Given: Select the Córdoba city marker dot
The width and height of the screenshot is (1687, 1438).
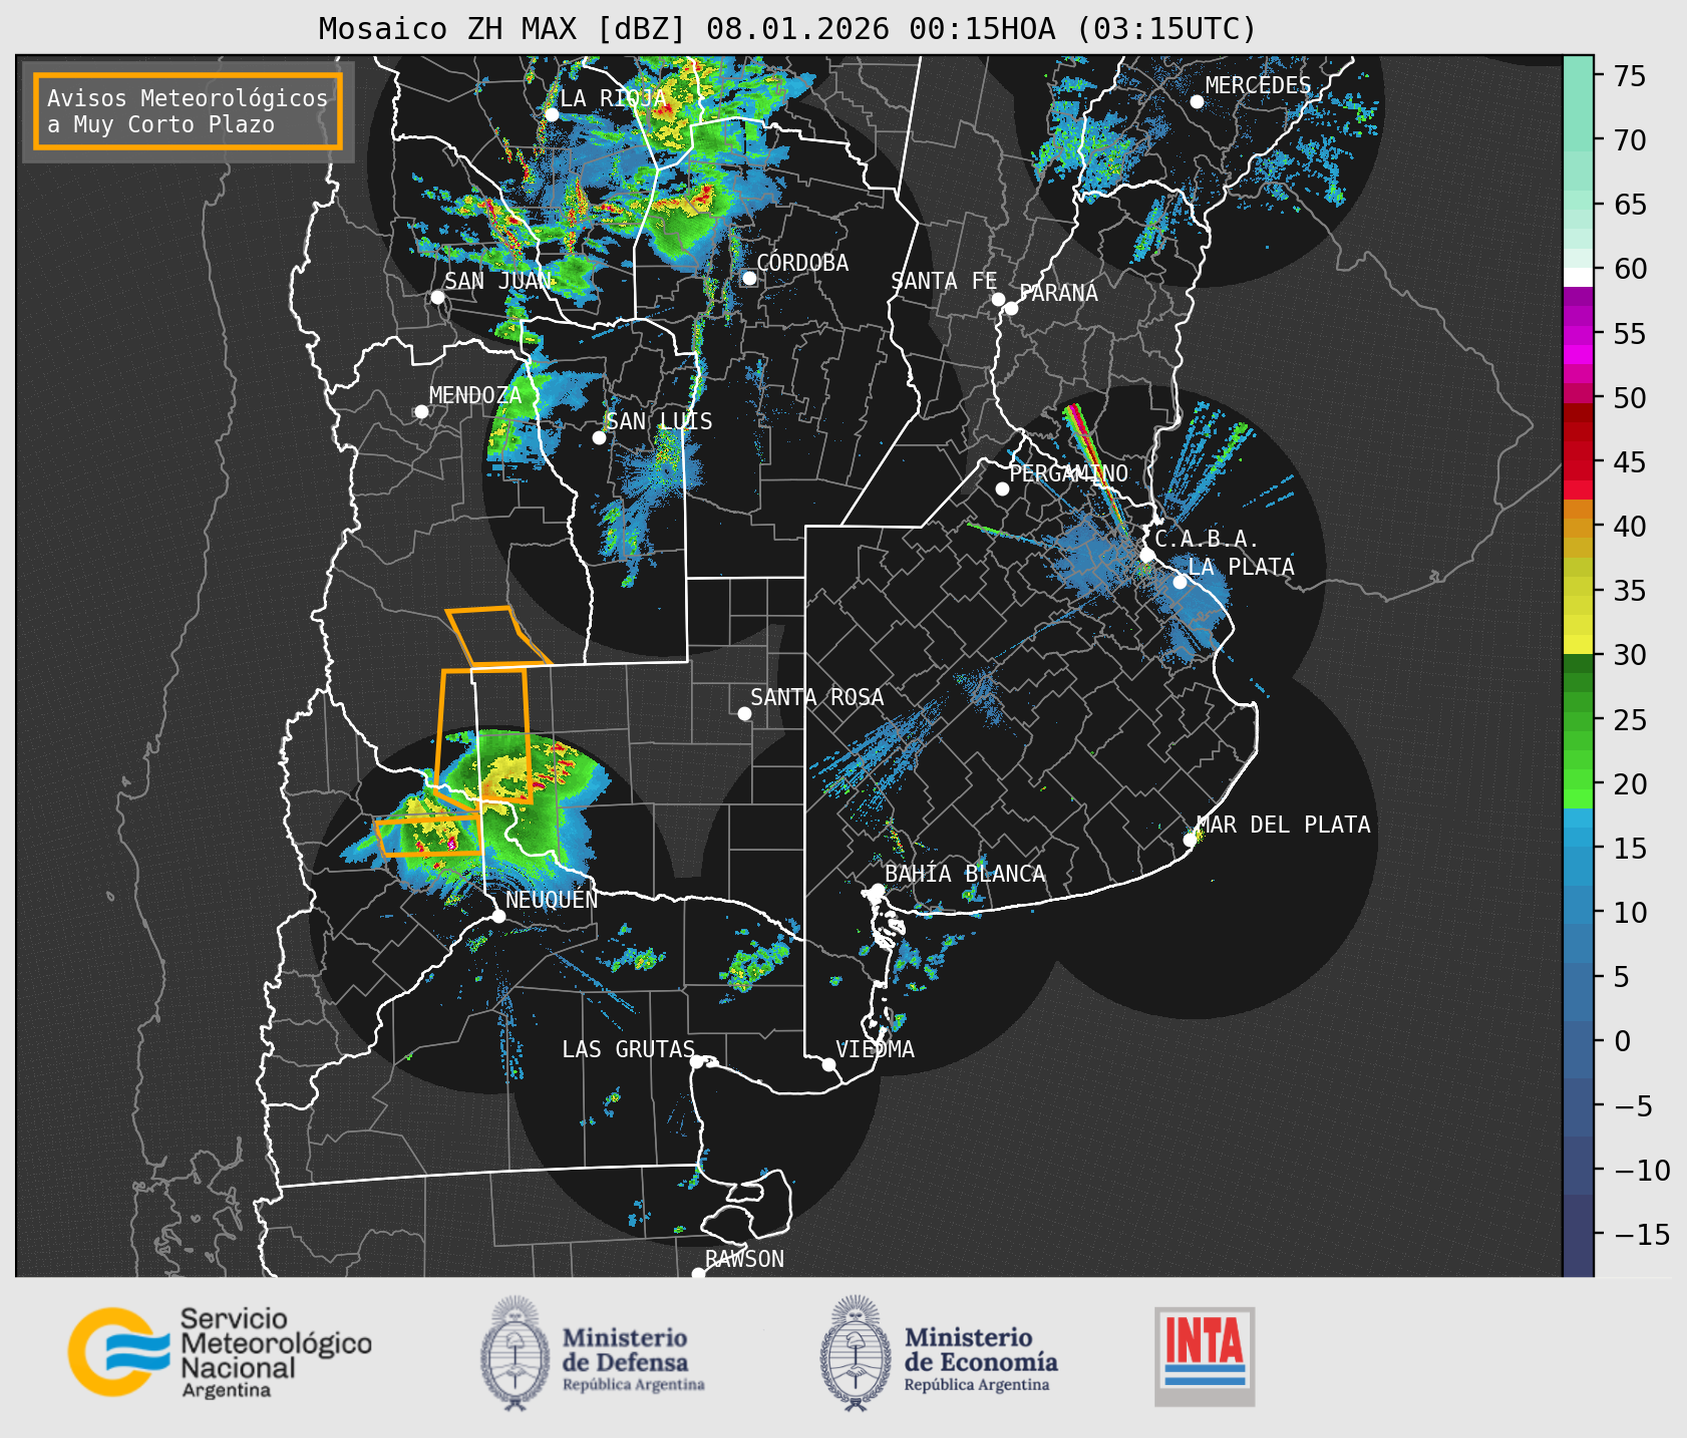Looking at the screenshot, I should [x=749, y=278].
